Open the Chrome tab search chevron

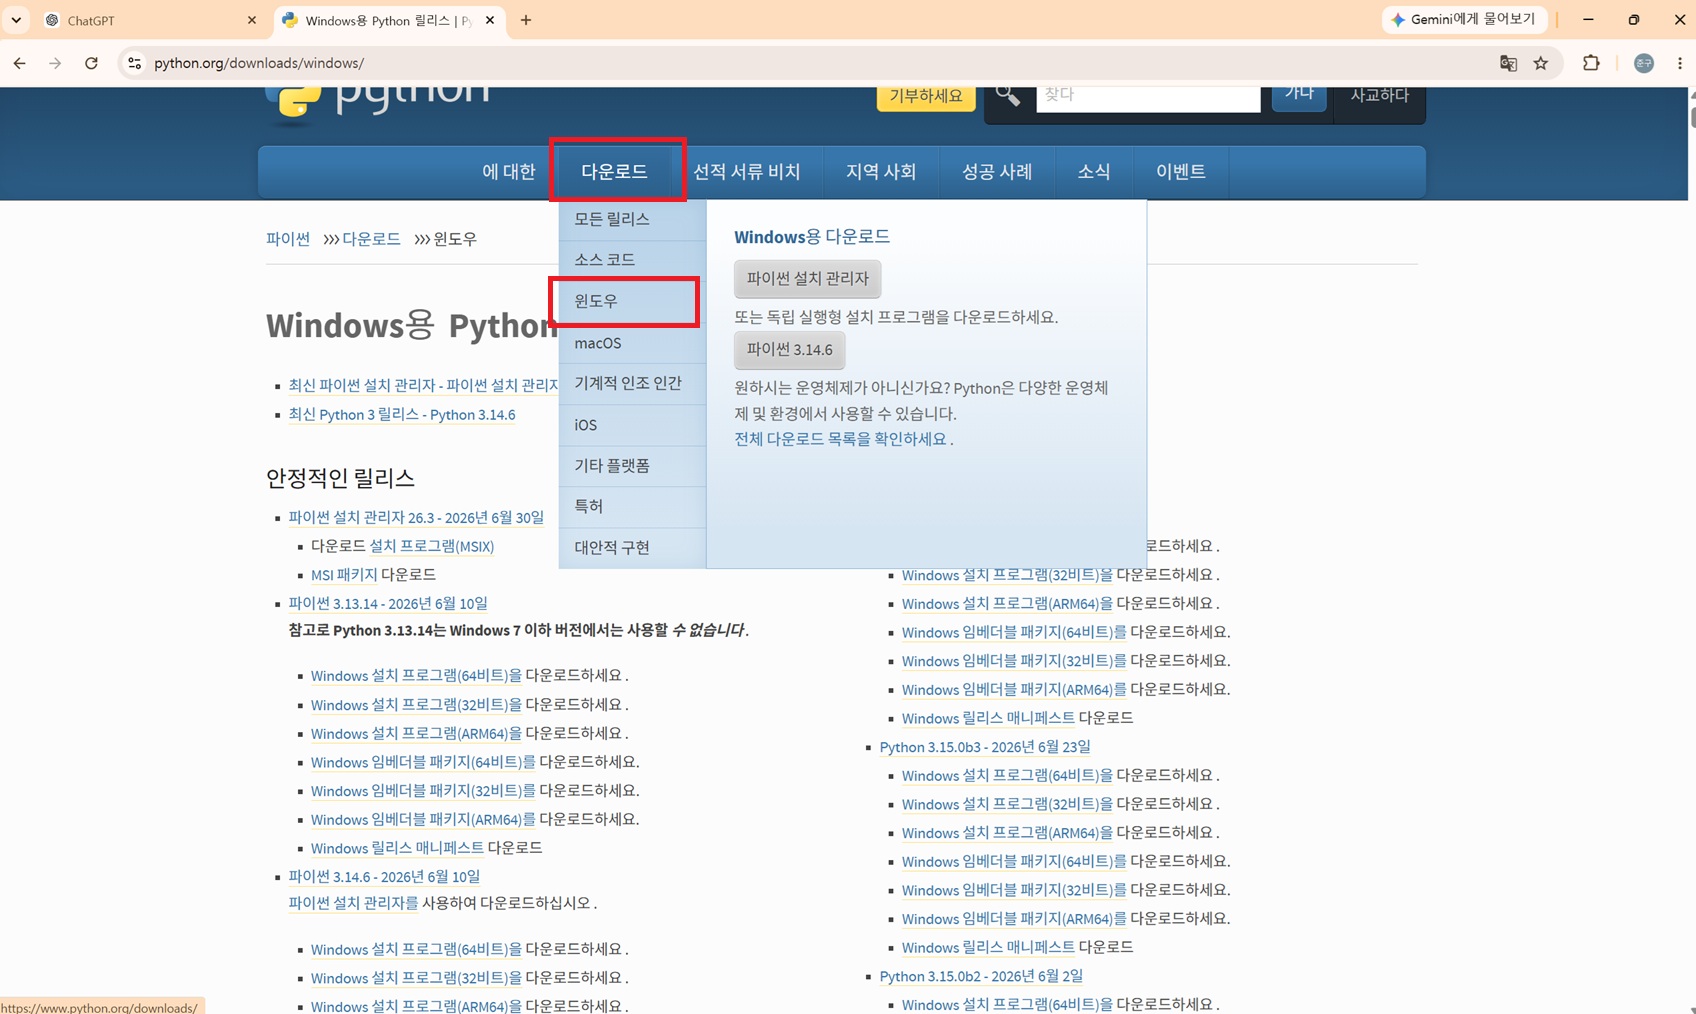pyautogui.click(x=16, y=20)
